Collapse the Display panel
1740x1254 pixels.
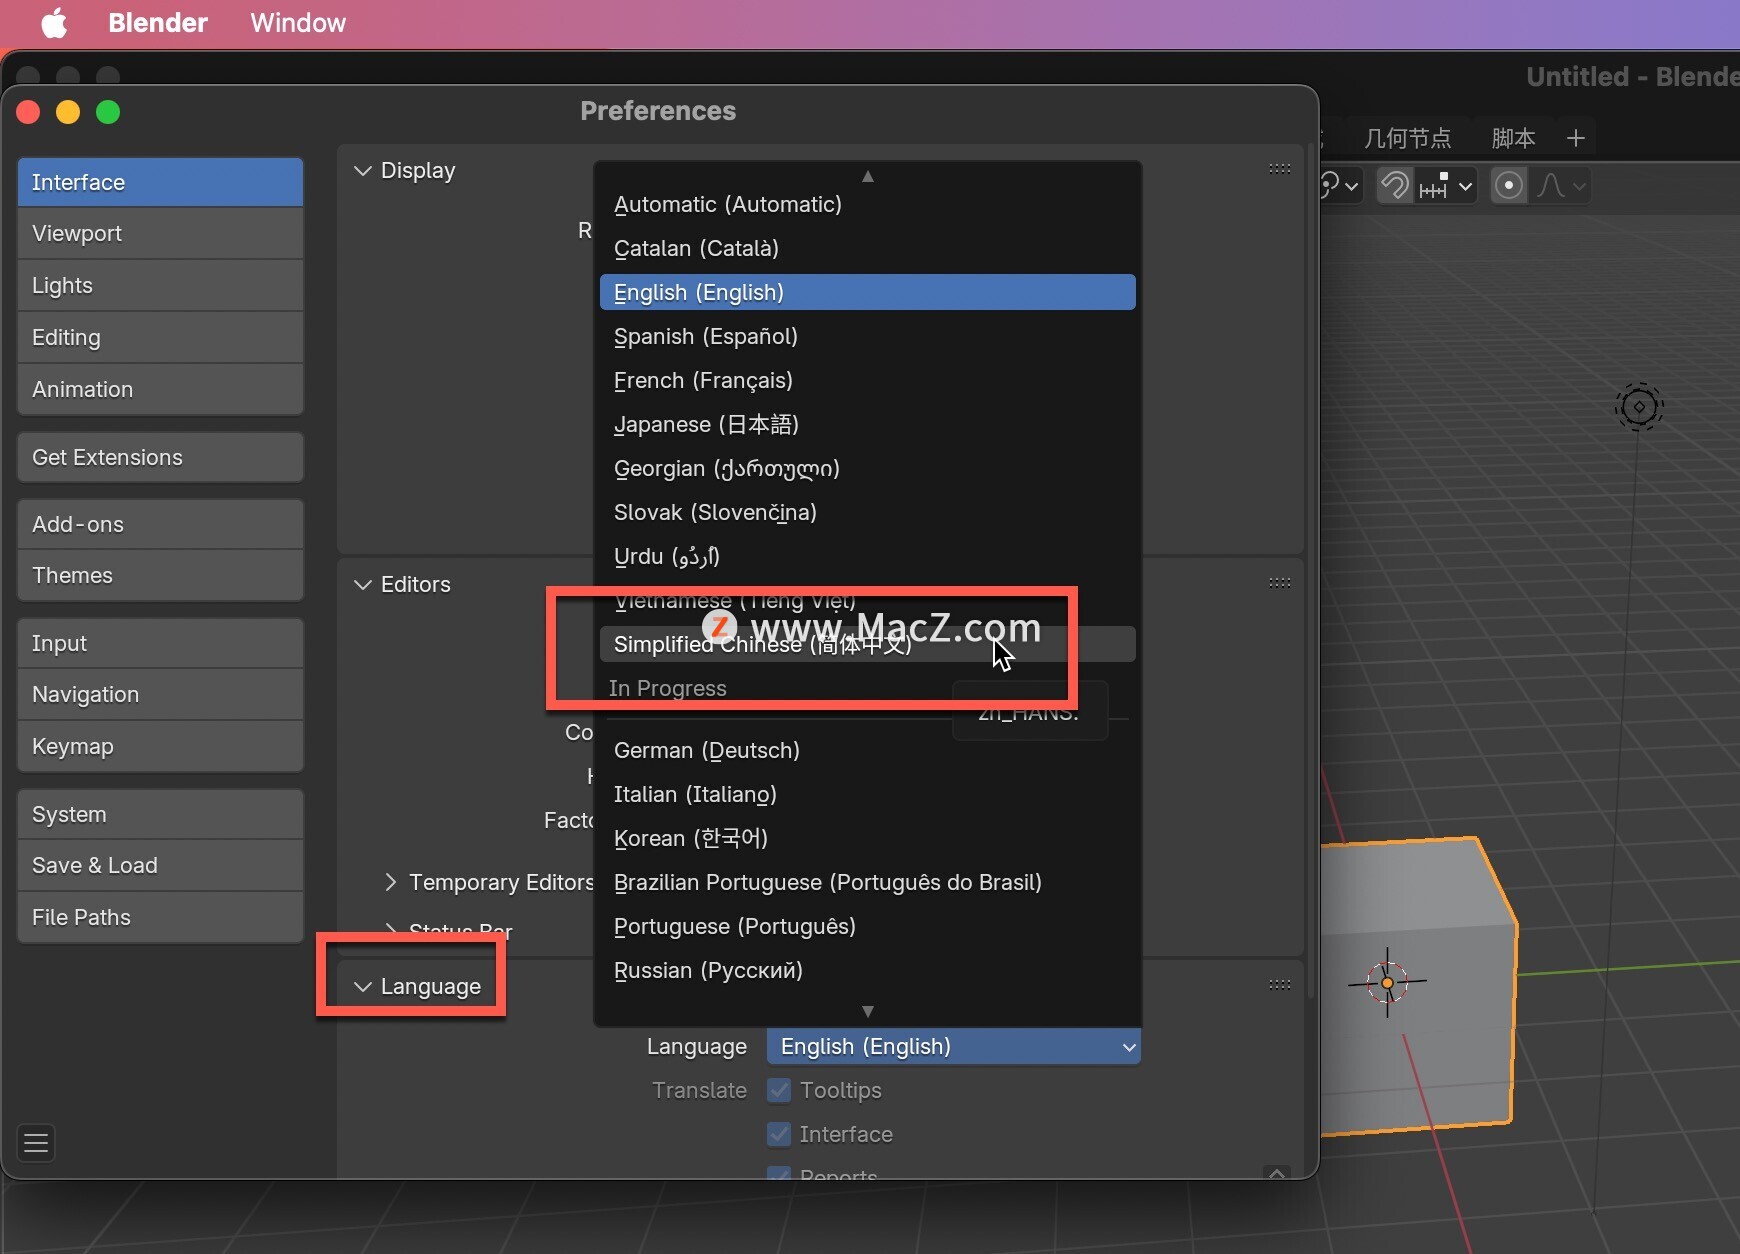coord(363,171)
